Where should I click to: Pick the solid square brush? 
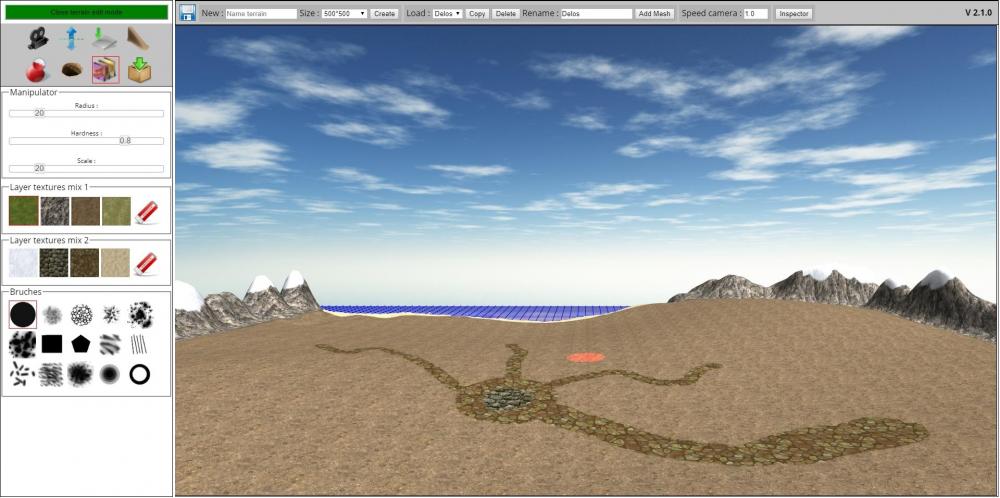52,344
